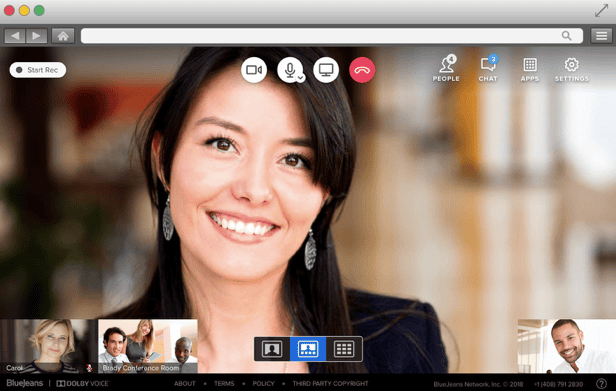This screenshot has height=391, width=616.
Task: Open the Terms link
Action: click(224, 384)
